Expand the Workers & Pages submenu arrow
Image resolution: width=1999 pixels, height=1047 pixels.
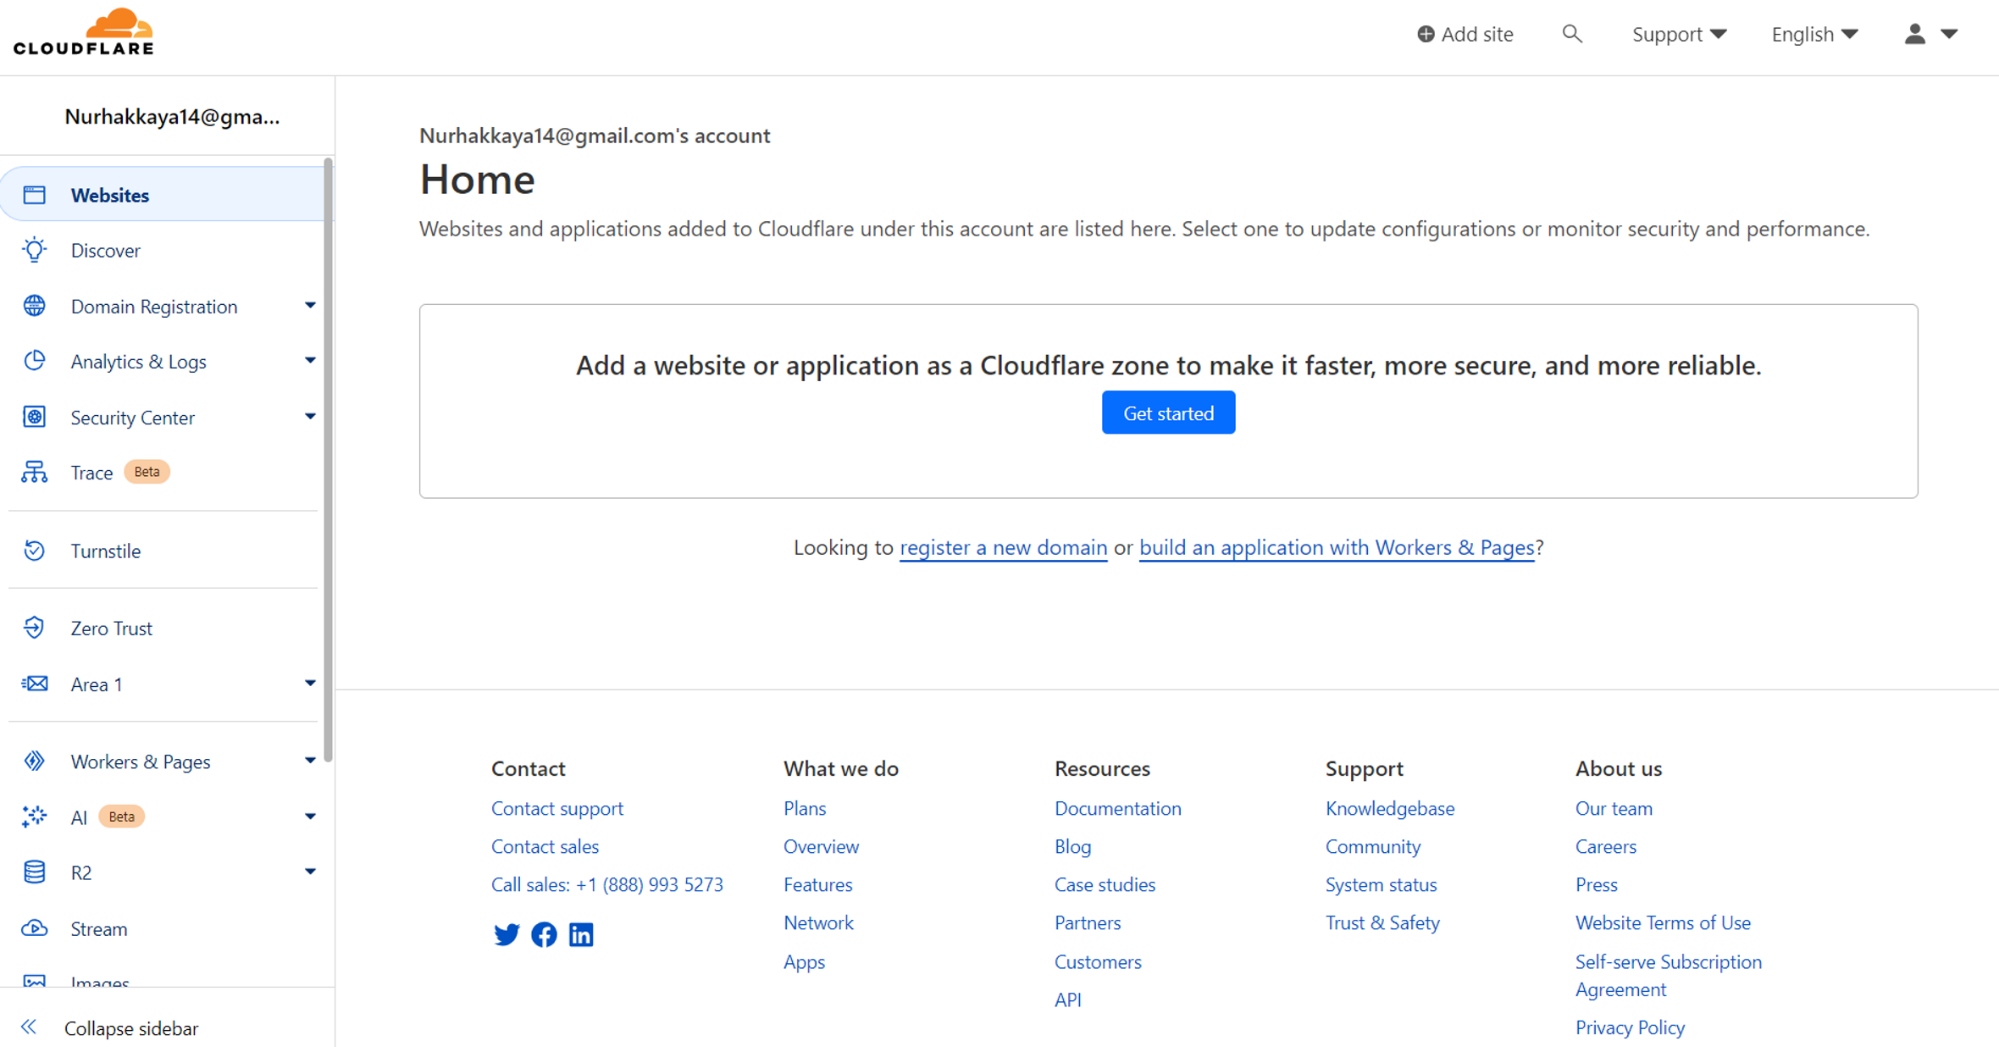pos(310,761)
